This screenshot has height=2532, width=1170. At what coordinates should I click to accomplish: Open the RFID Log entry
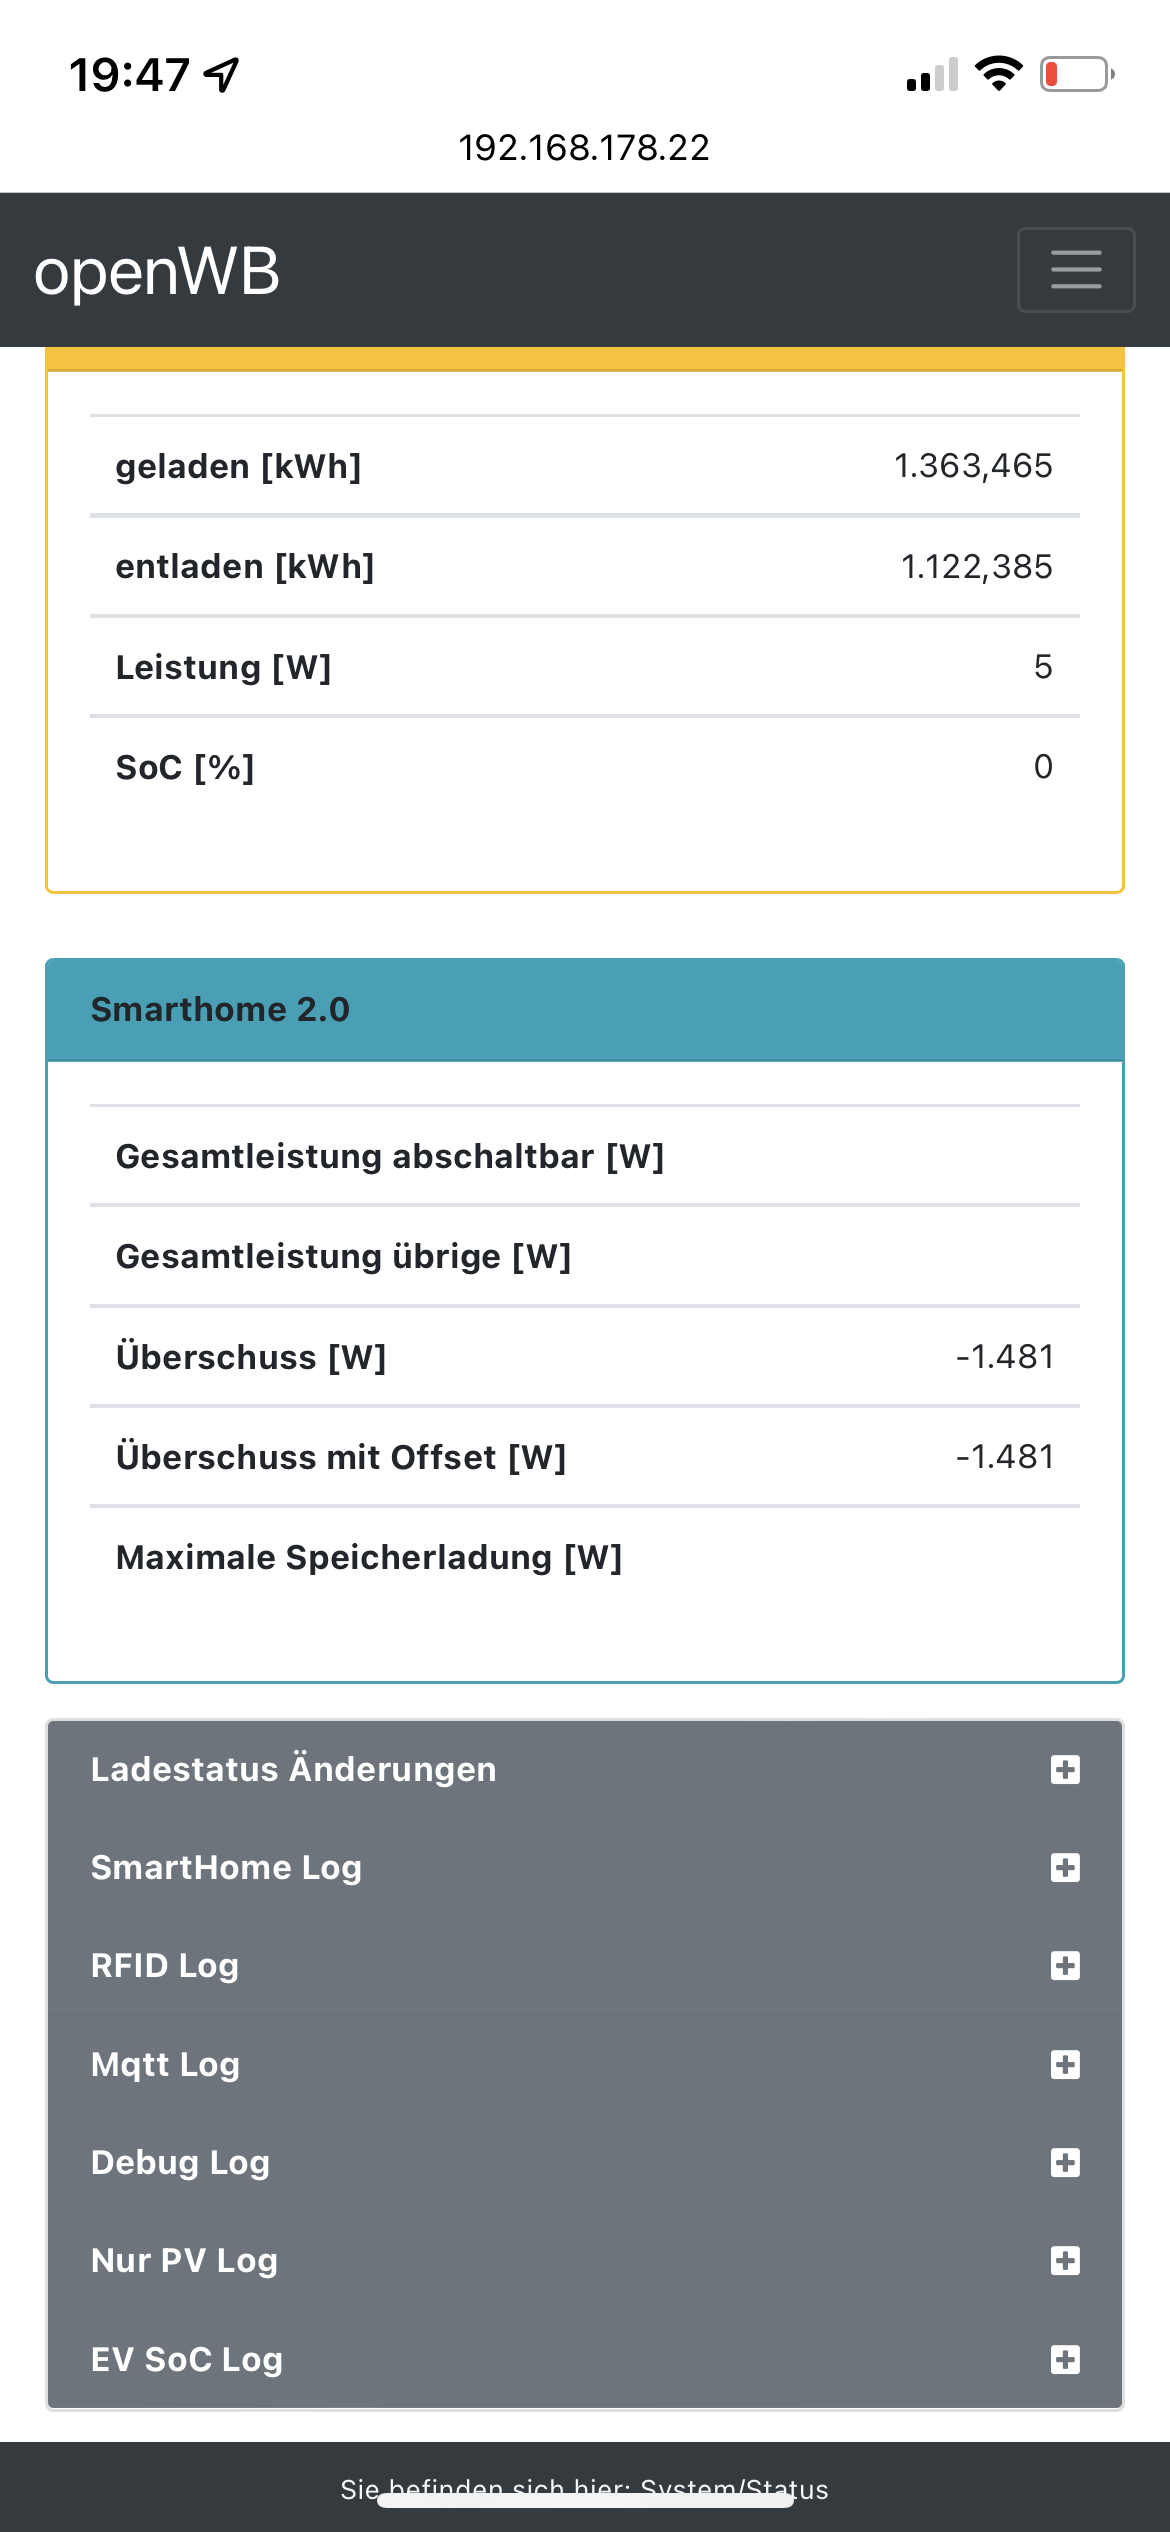coord(165,1966)
